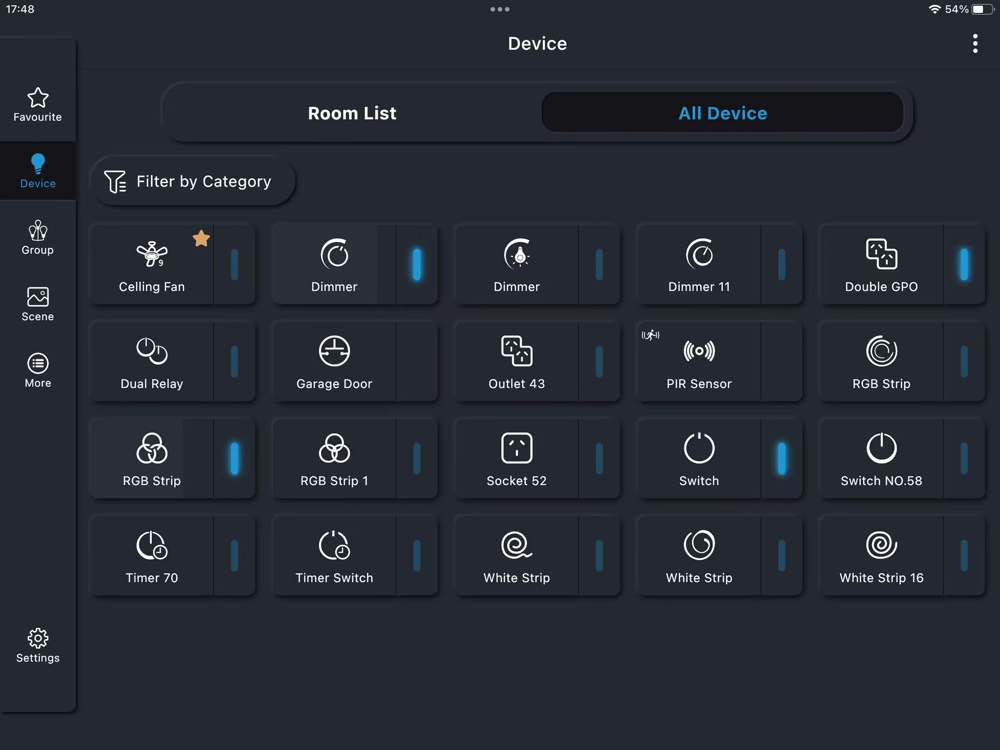
Task: Open the Favourite sidebar section
Action: click(38, 105)
